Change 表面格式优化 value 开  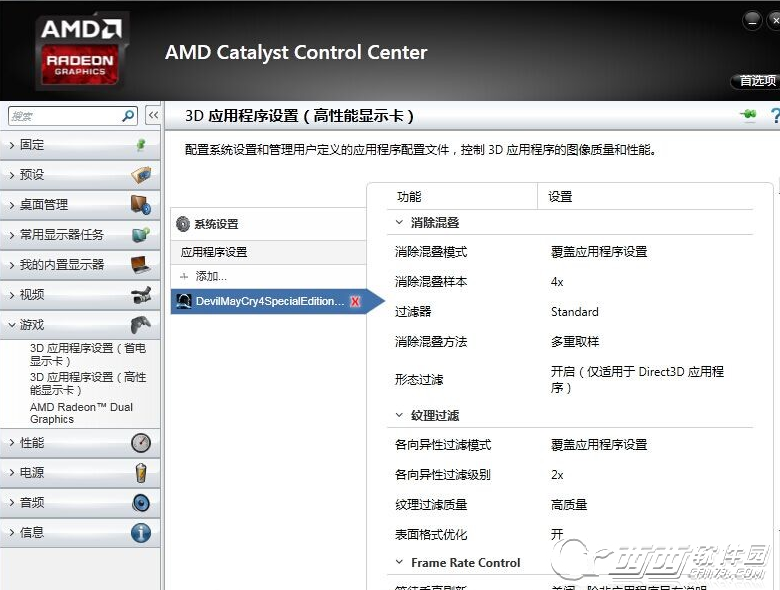557,534
